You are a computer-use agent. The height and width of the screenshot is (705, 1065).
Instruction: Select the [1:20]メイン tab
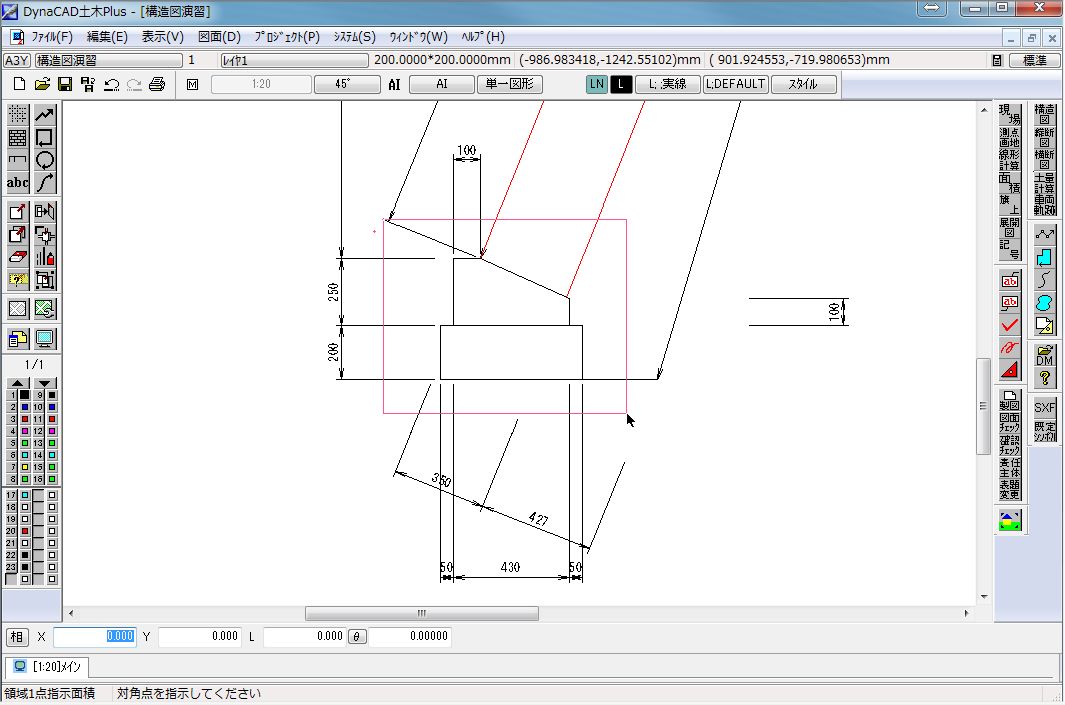coord(48,667)
